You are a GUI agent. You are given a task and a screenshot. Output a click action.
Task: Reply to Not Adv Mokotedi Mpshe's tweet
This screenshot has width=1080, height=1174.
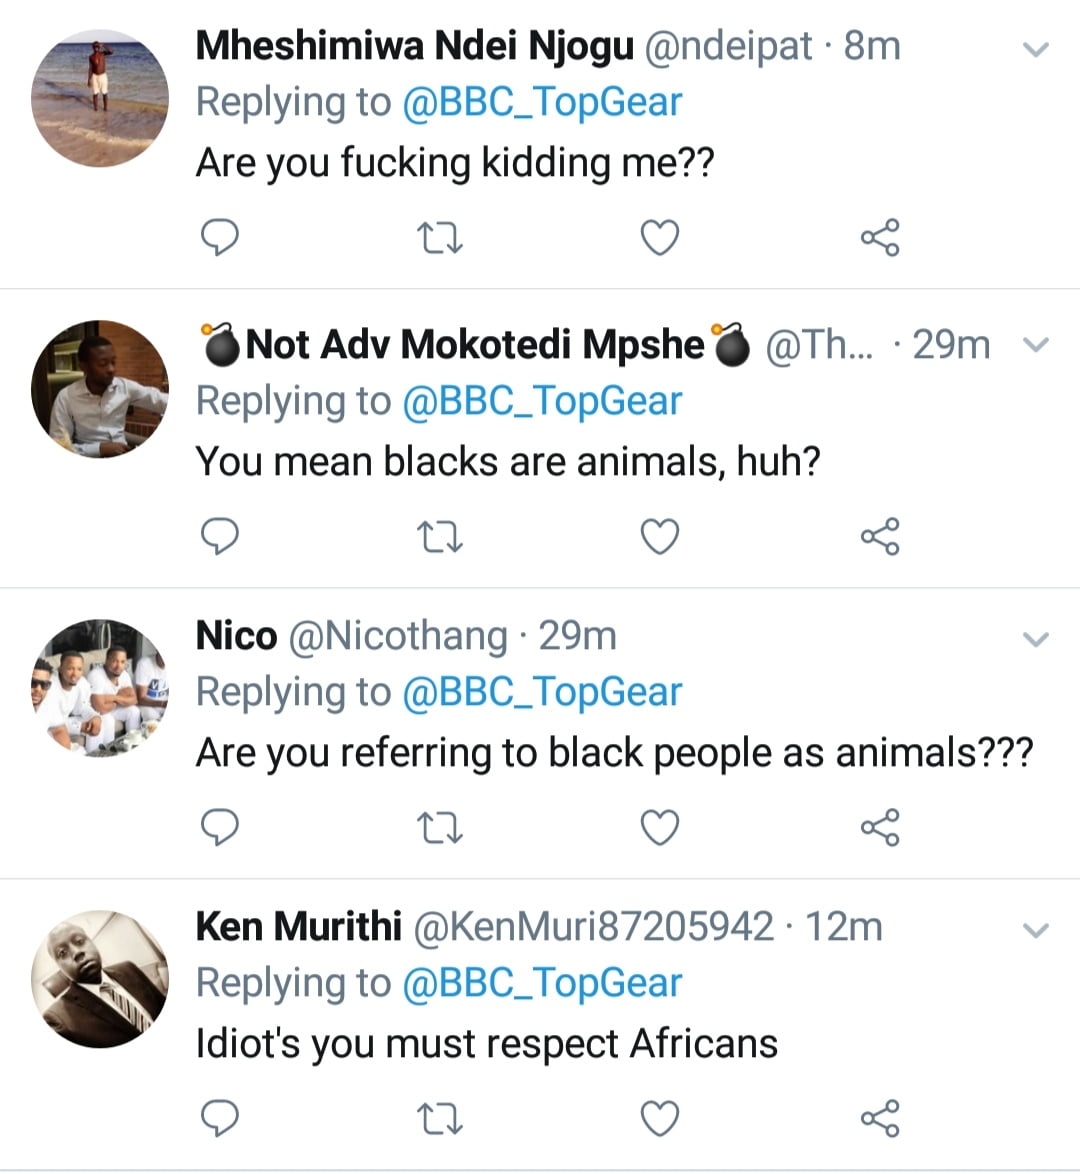pyautogui.click(x=220, y=537)
